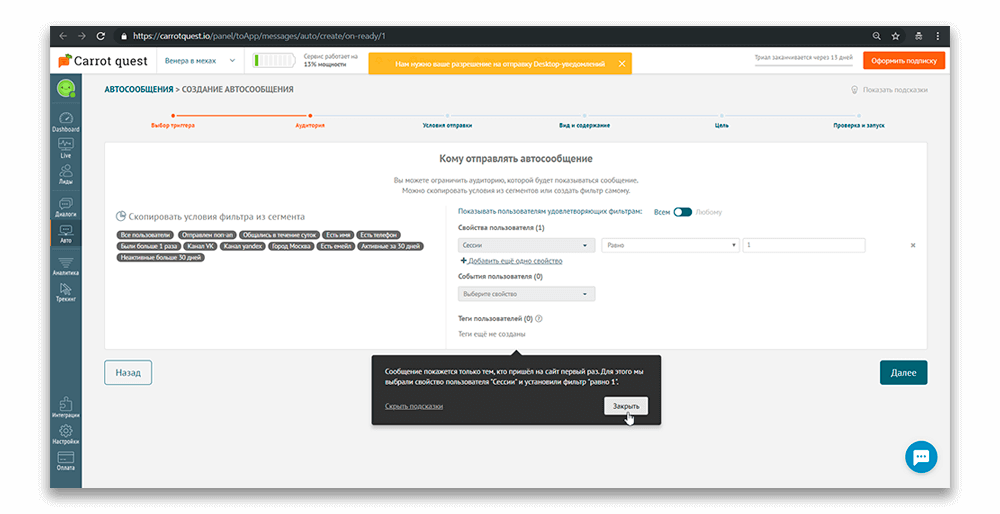Viewport: 1000px width, 514px height.
Task: Open the Сессии property dropdown
Action: (x=526, y=246)
